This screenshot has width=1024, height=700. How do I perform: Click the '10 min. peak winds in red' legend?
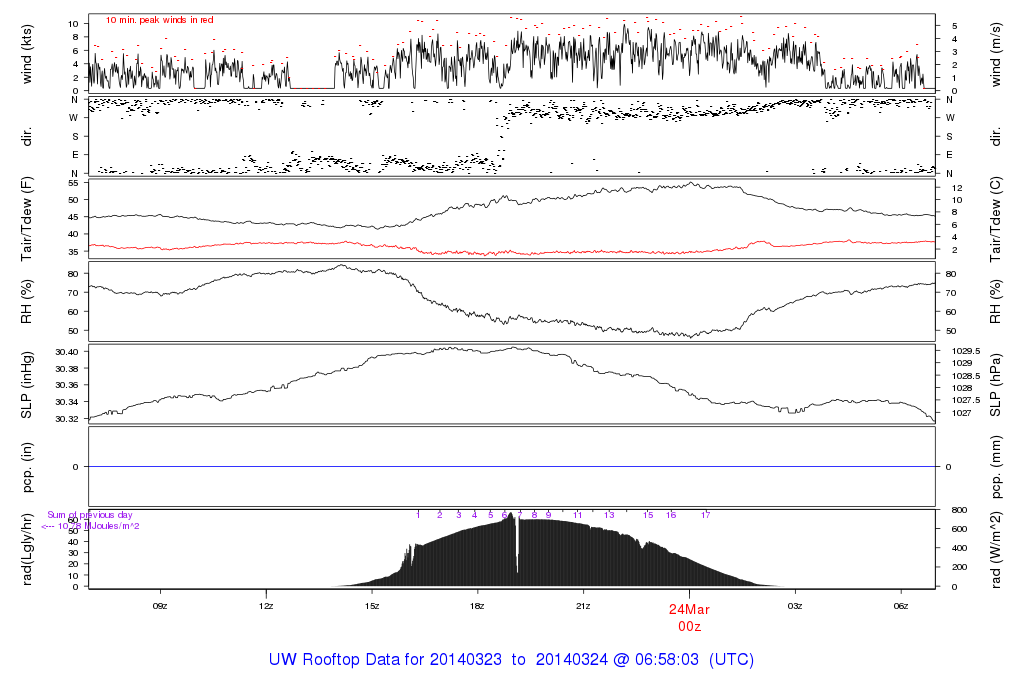(x=159, y=20)
